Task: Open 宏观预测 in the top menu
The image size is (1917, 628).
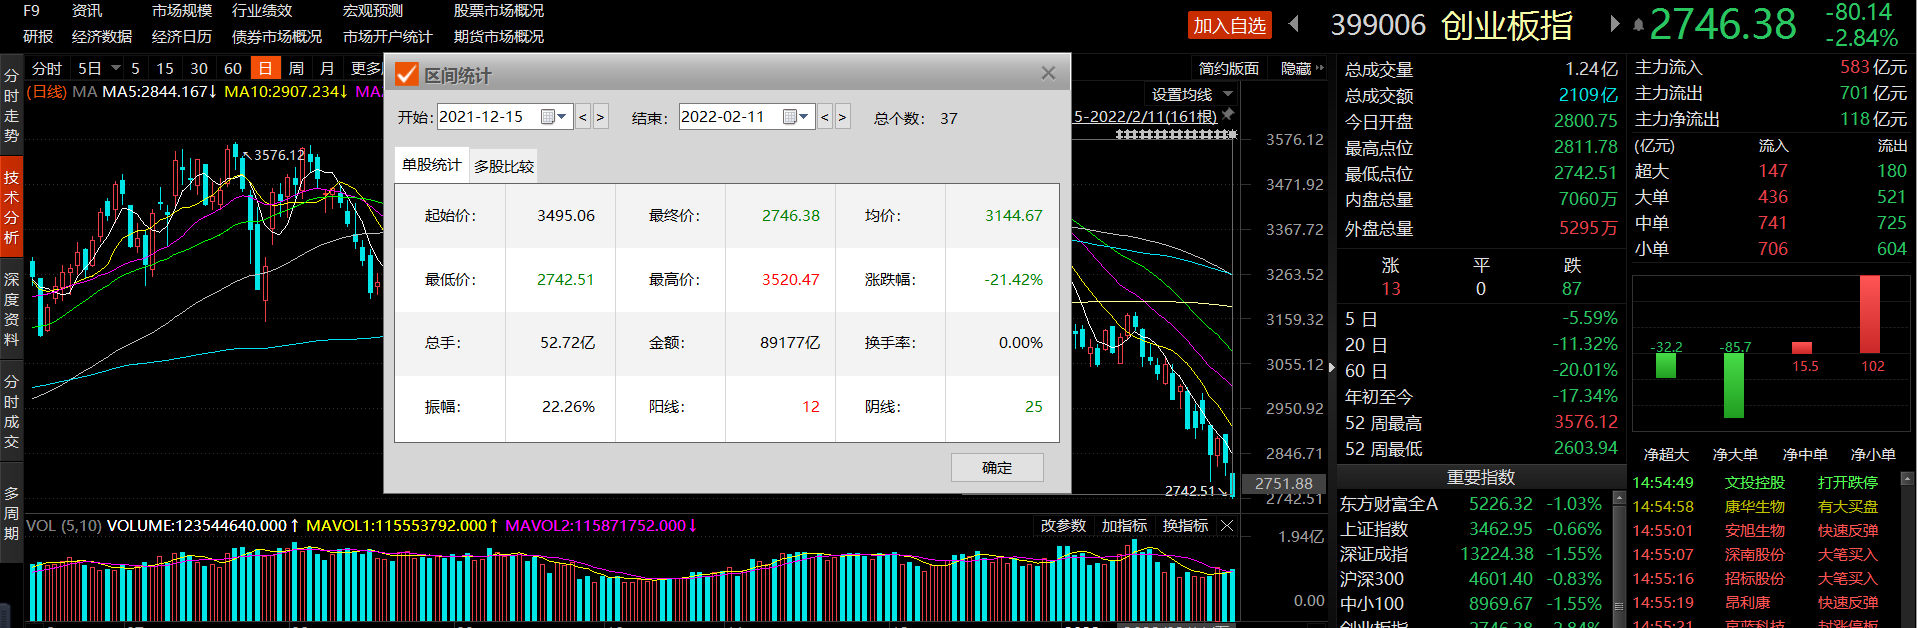Action: coord(372,11)
